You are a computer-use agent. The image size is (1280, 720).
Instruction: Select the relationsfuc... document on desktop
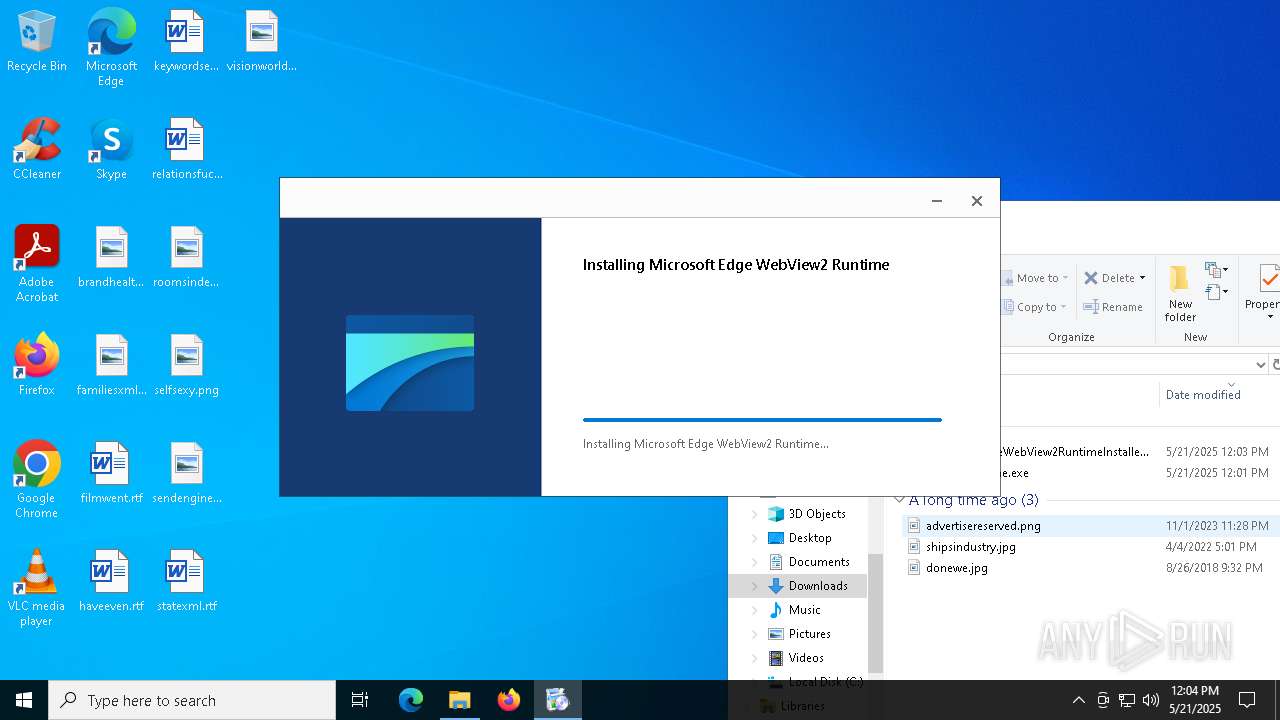pyautogui.click(x=187, y=149)
